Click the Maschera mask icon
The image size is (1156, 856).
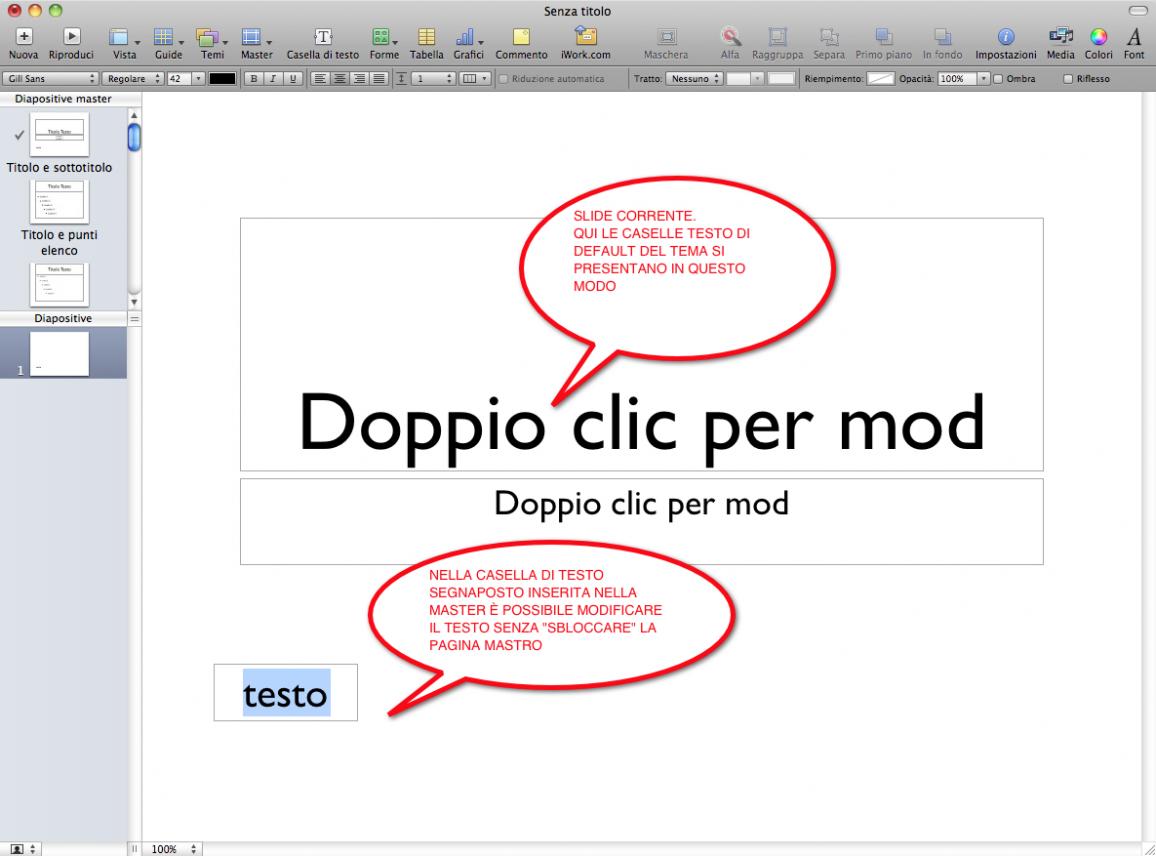[x=666, y=36]
